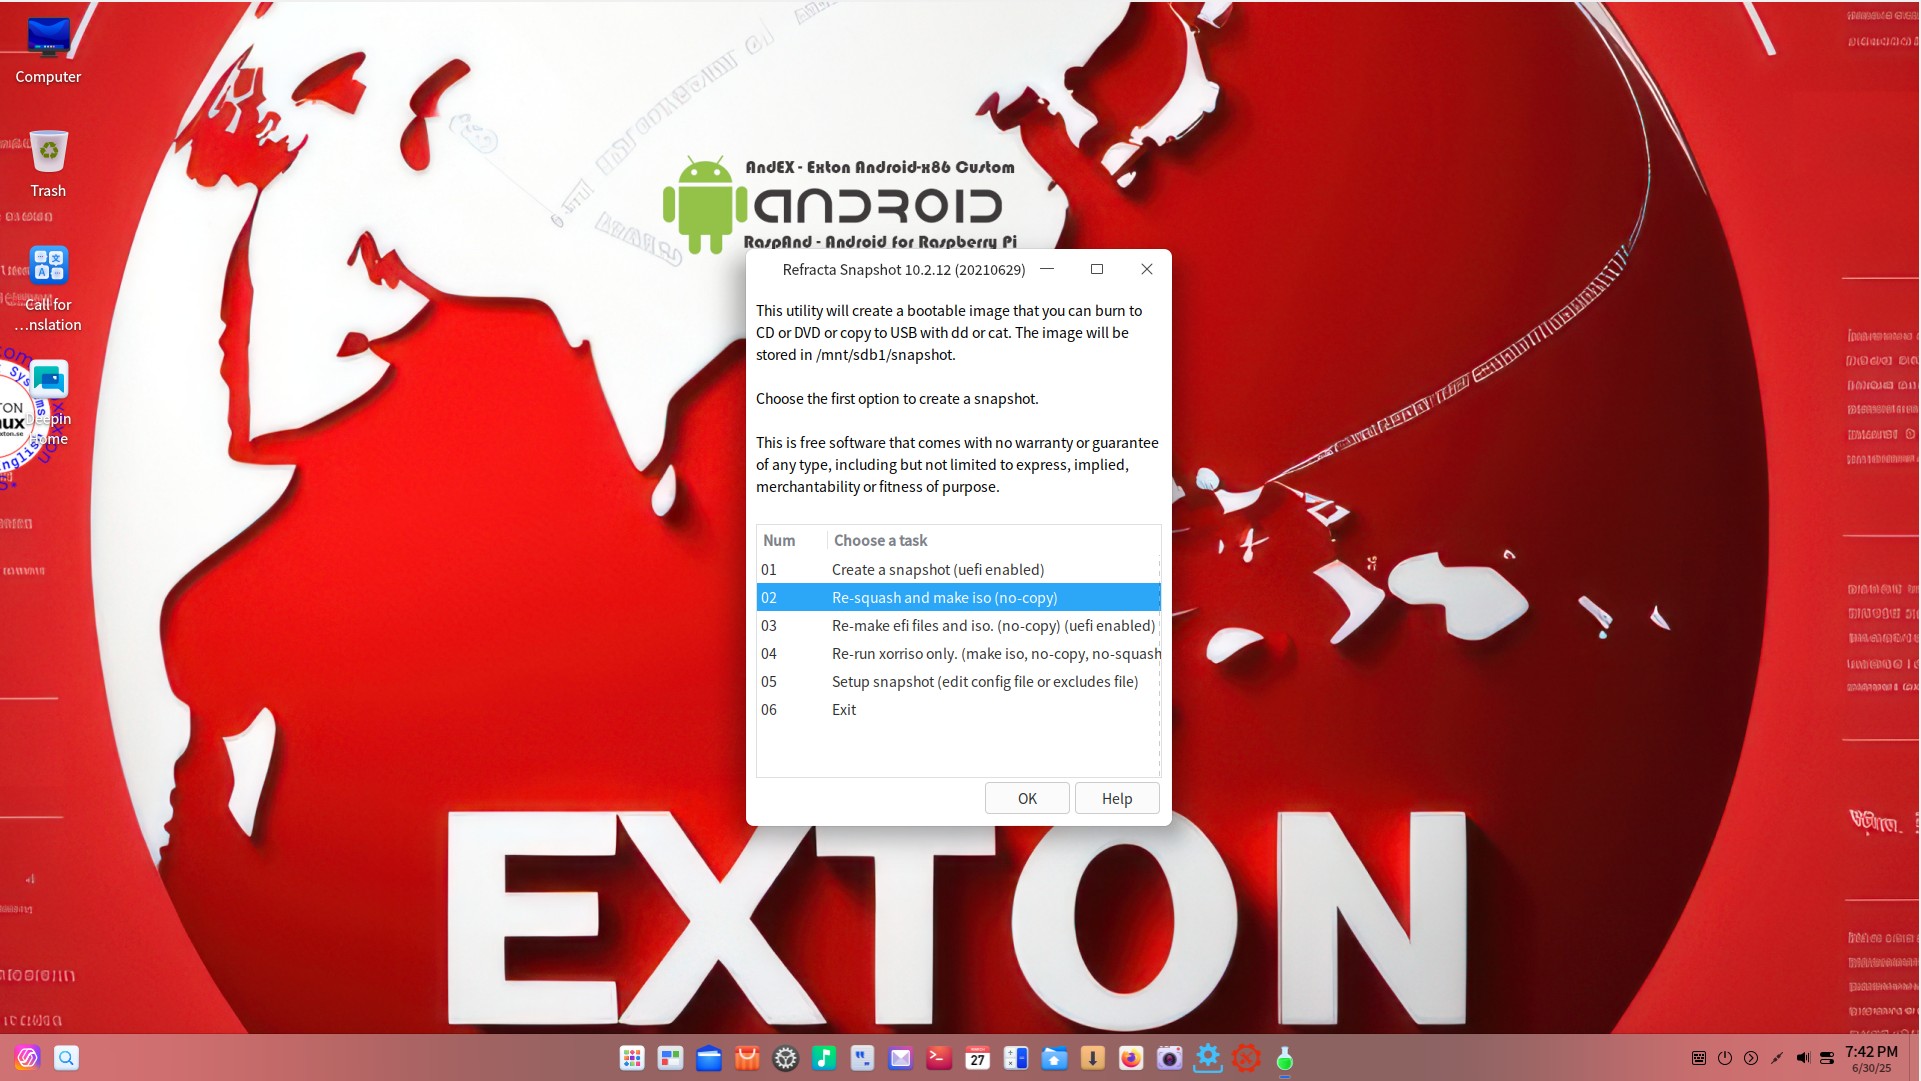Launch the red Terminal icon
Screen dimensions: 1921x1081
939,1058
